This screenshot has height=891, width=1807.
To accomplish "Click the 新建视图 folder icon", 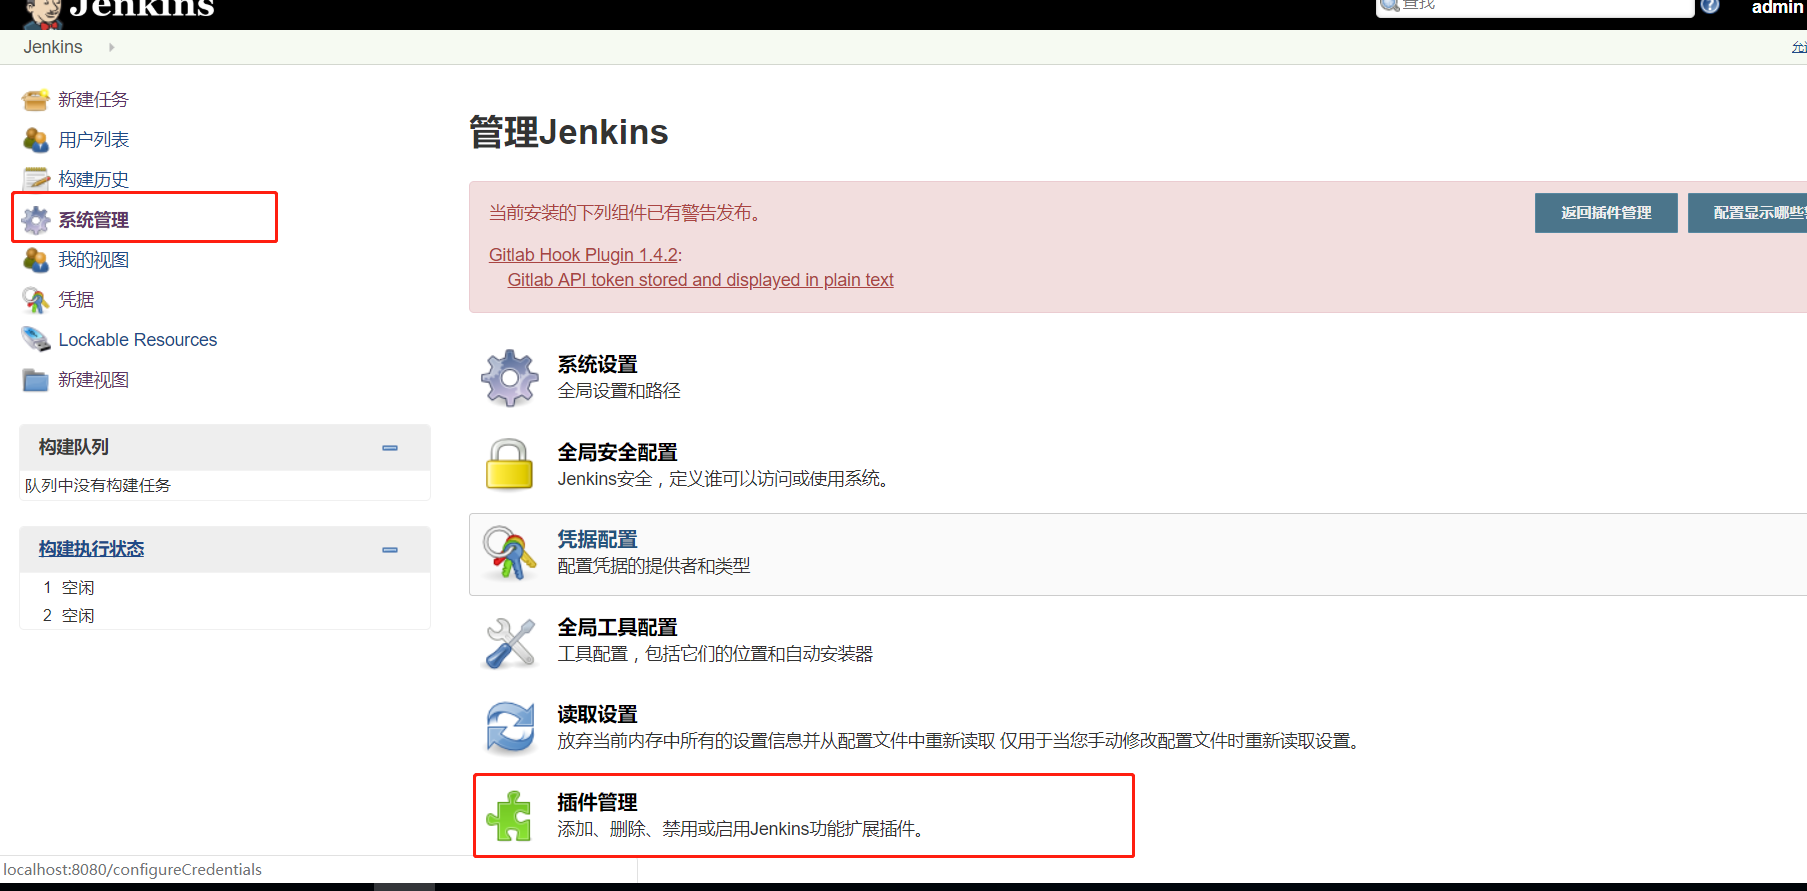I will tap(36, 379).
